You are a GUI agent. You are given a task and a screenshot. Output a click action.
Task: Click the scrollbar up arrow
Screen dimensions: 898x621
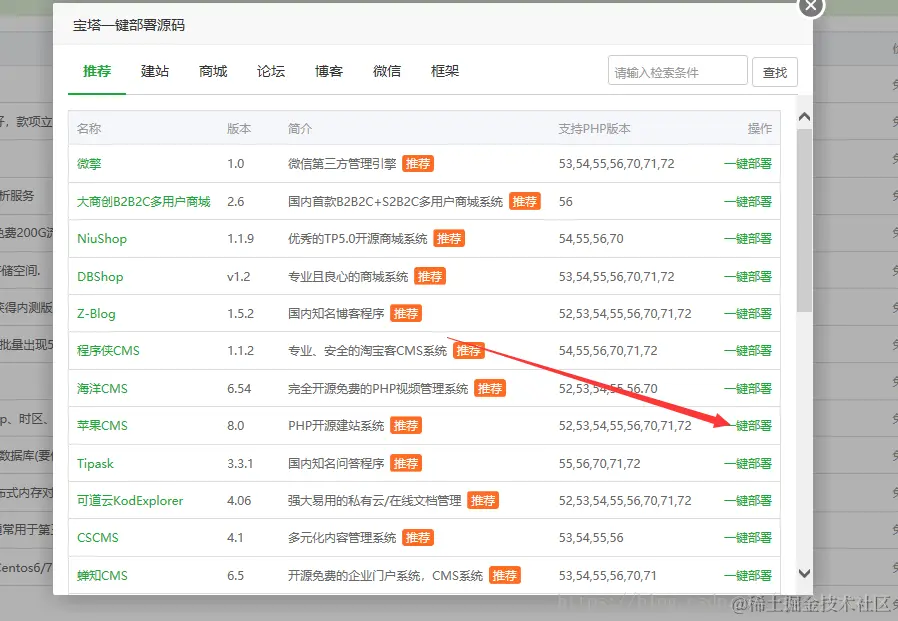804,117
